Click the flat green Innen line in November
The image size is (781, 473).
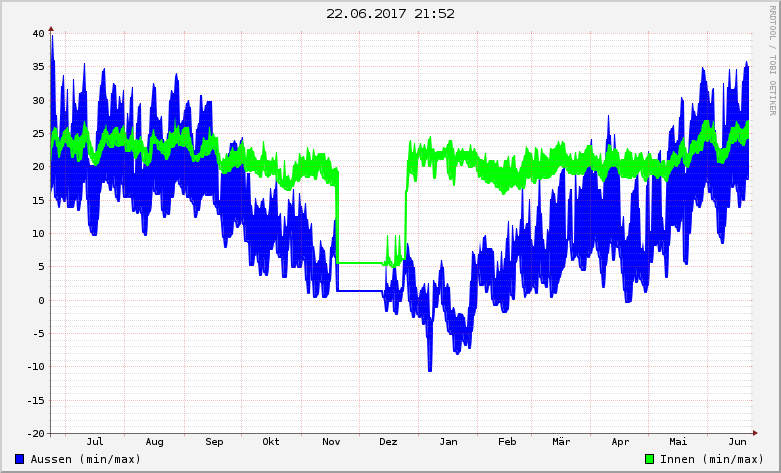coord(360,262)
